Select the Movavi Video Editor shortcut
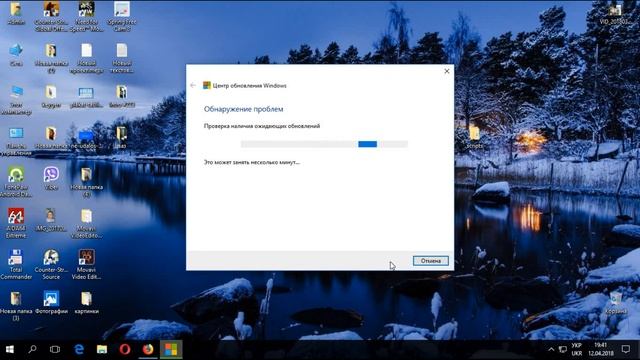Image resolution: width=640 pixels, height=360 pixels. click(87, 264)
